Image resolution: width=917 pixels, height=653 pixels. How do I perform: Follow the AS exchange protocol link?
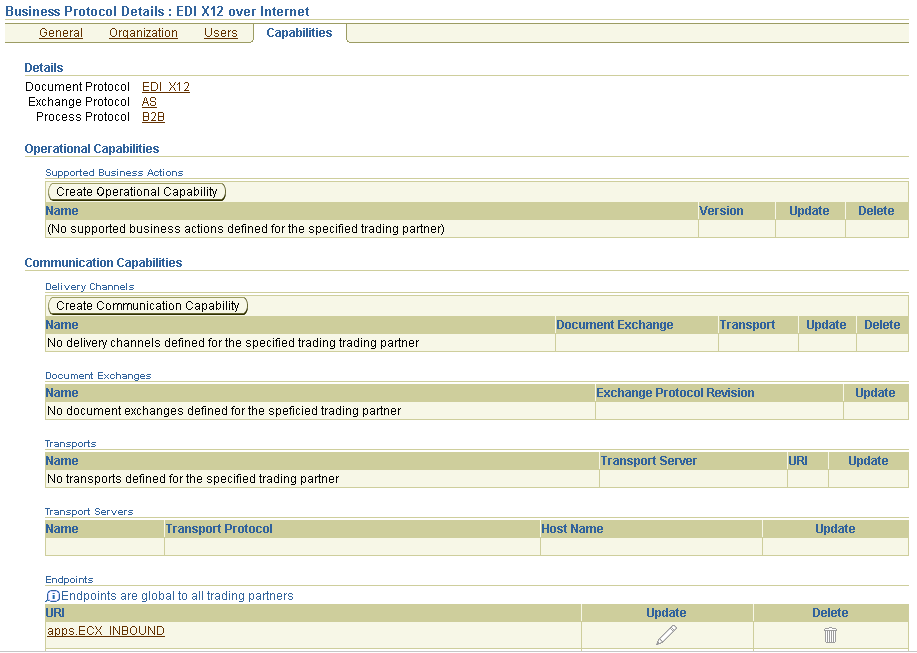[x=149, y=102]
